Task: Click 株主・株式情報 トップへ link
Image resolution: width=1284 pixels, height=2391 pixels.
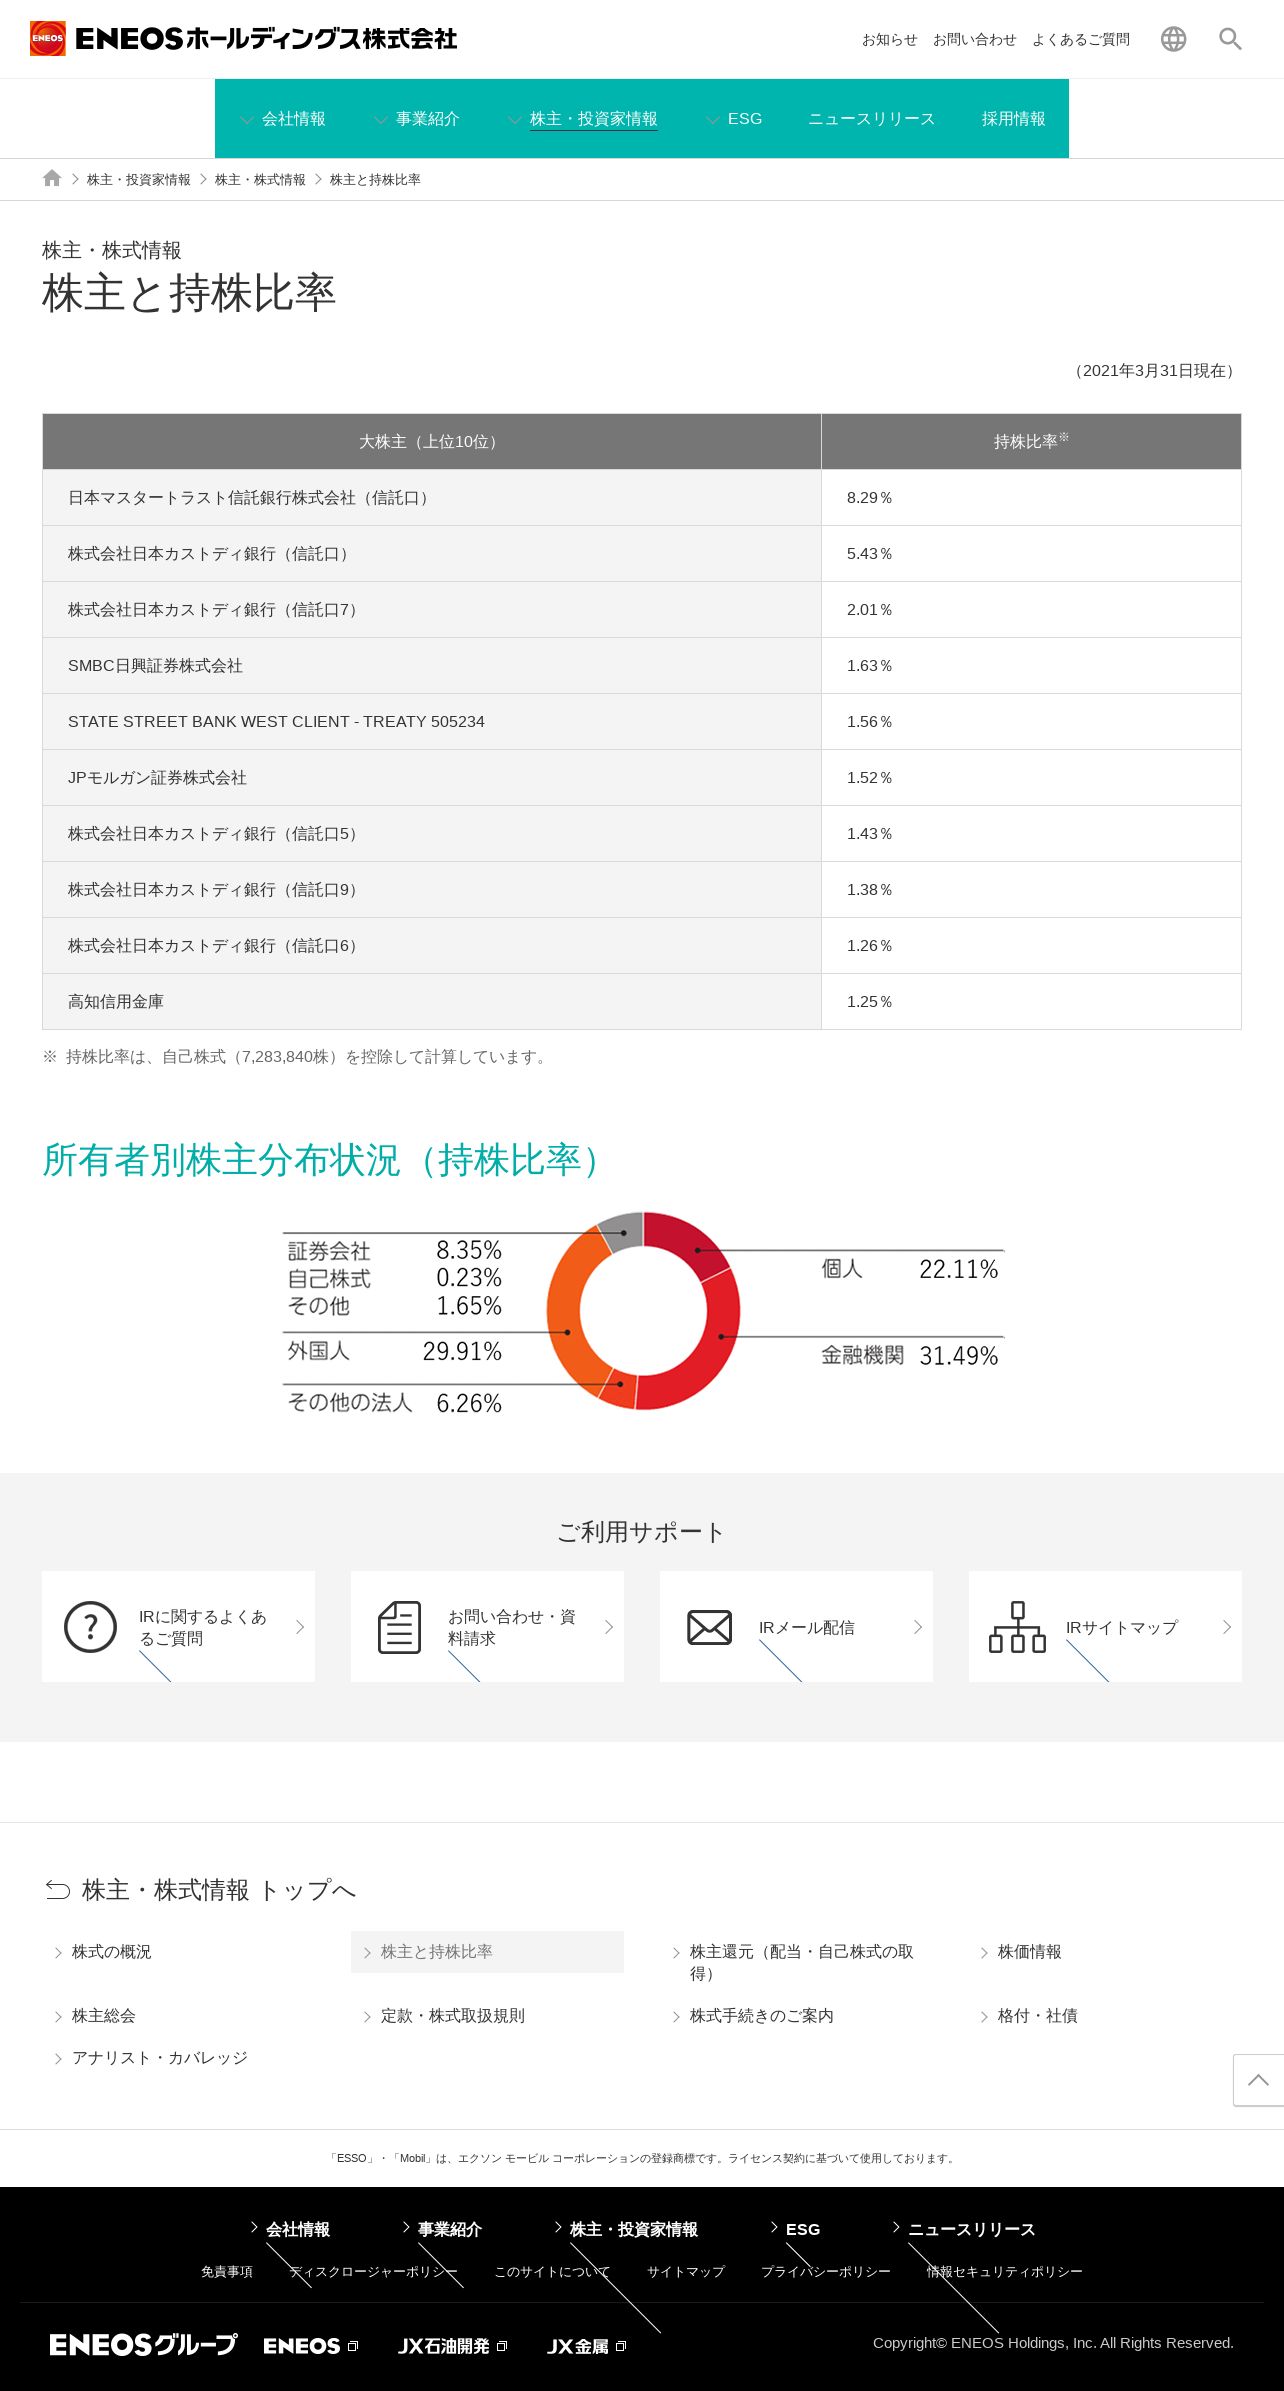Action: 219,1890
